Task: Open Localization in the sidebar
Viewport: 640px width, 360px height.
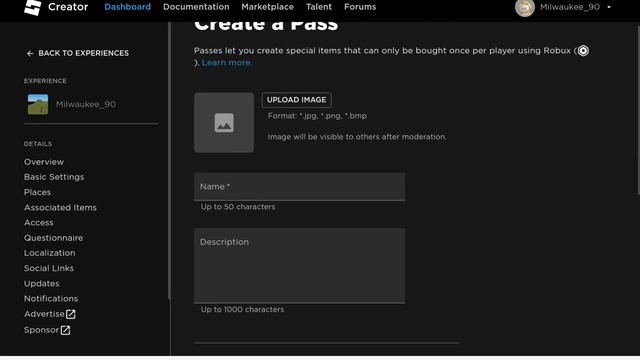Action: [x=49, y=253]
